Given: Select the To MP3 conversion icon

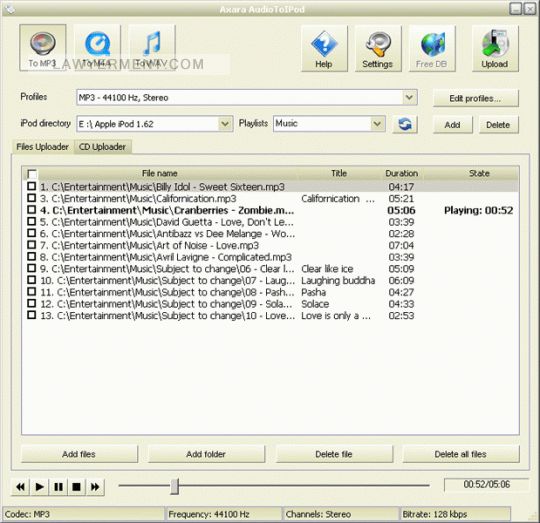Looking at the screenshot, I should (43, 48).
